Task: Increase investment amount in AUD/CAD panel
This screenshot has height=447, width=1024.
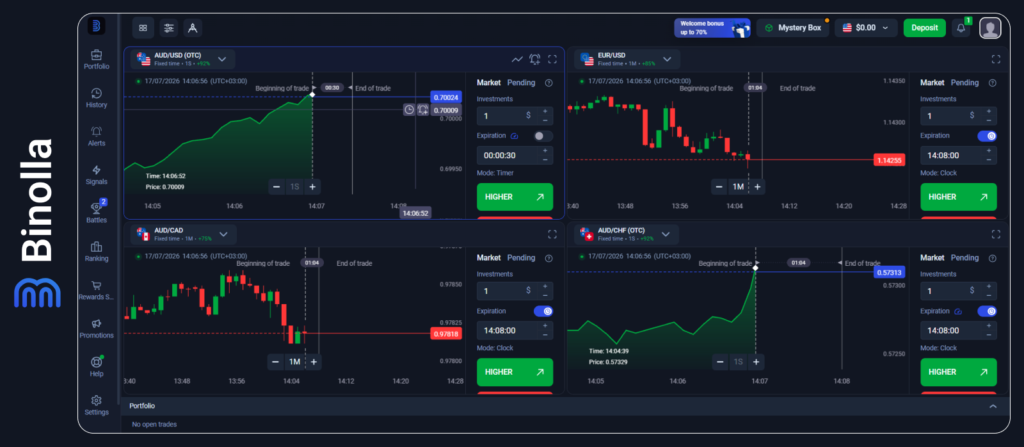Action: pyautogui.click(x=545, y=286)
